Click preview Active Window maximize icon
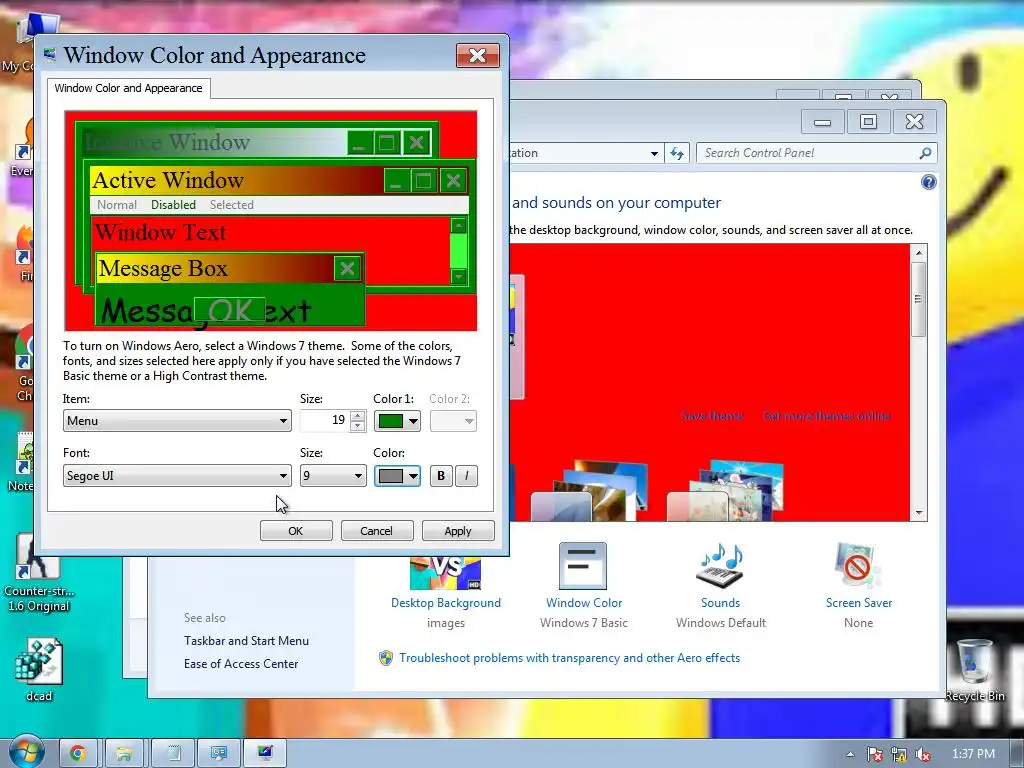 coord(424,181)
